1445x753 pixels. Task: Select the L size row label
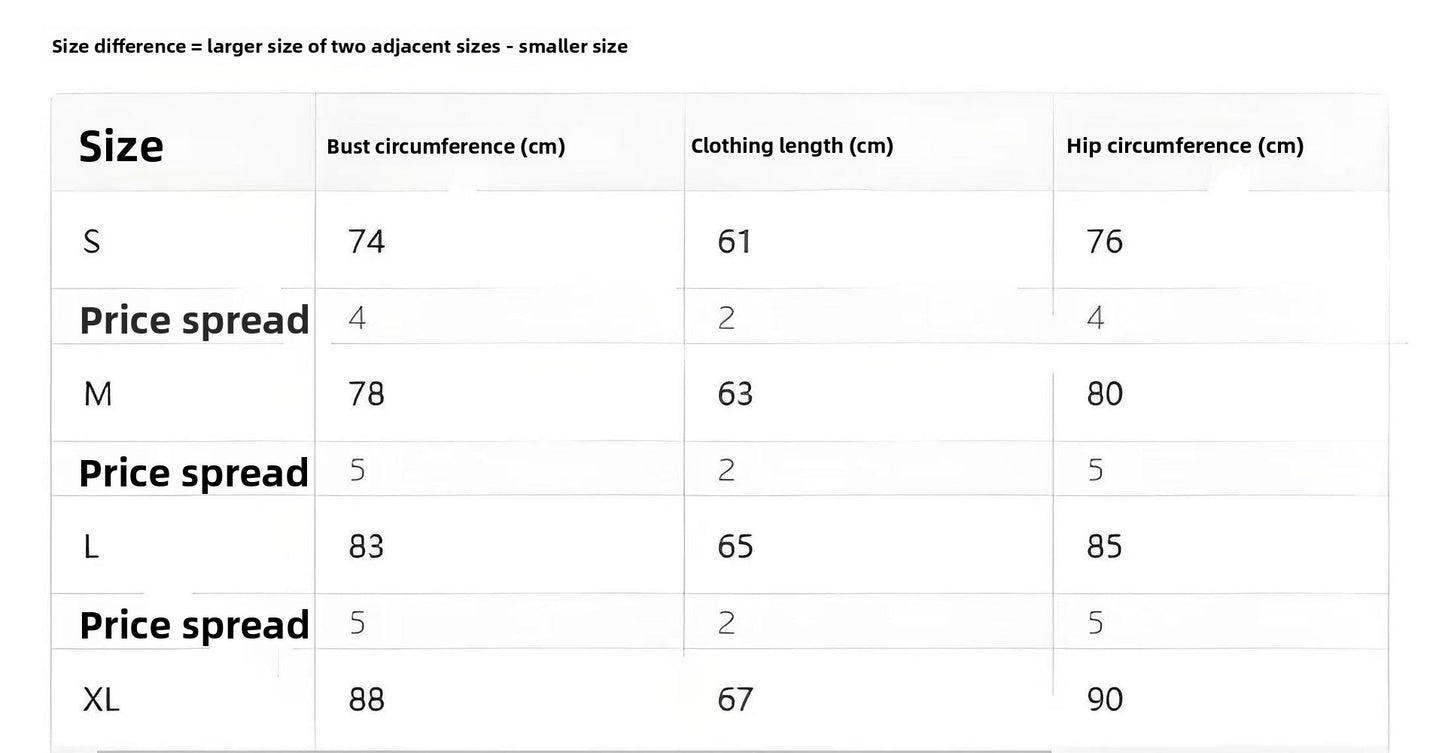point(91,547)
